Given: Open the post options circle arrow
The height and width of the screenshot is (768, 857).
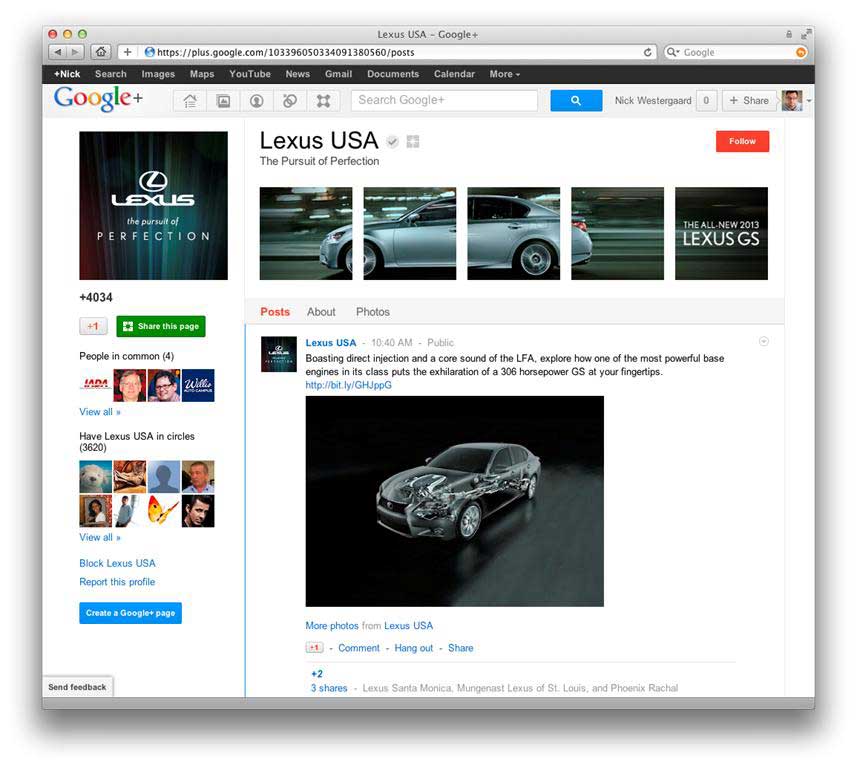Looking at the screenshot, I should pyautogui.click(x=764, y=342).
